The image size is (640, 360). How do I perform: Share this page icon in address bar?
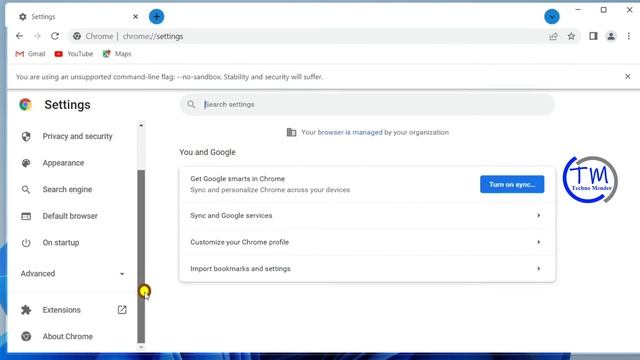553,36
